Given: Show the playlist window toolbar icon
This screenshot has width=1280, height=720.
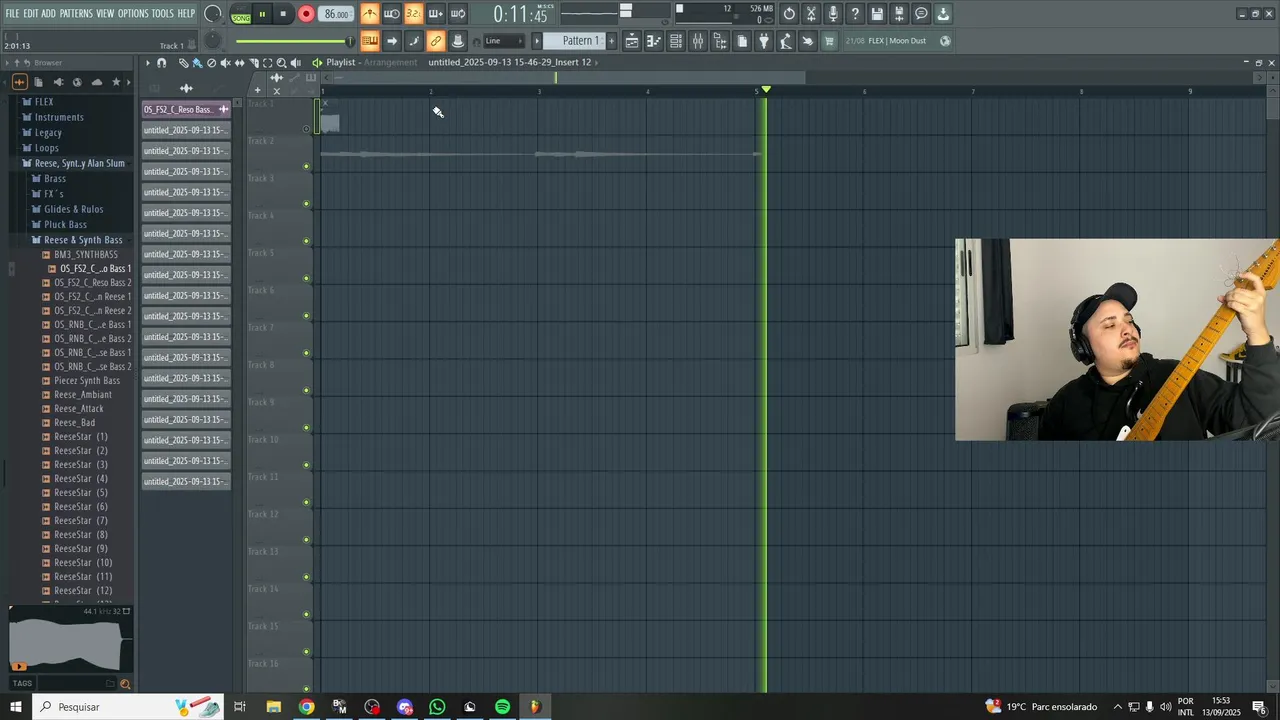Looking at the screenshot, I should tap(632, 41).
